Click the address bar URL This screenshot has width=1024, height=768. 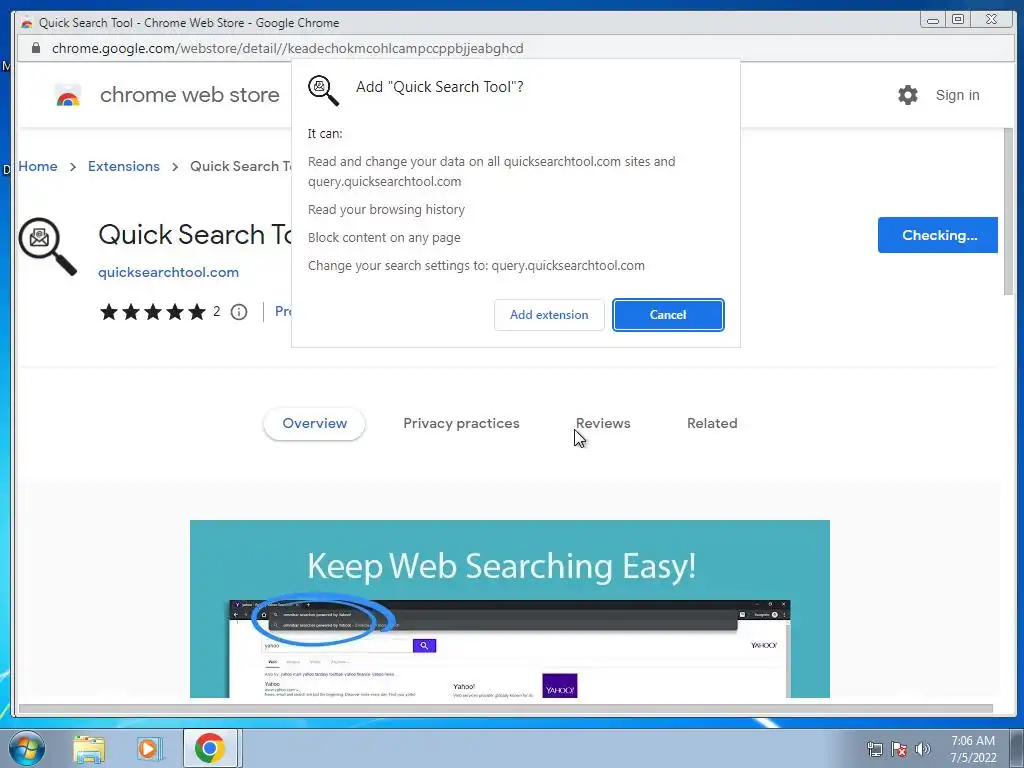[x=287, y=48]
